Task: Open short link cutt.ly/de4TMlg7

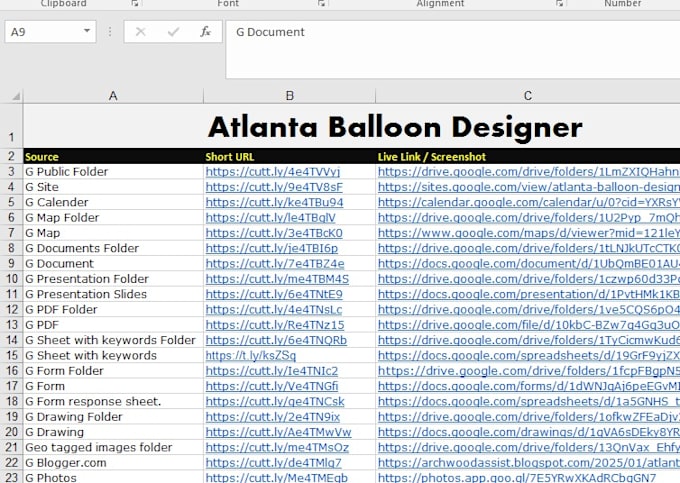Action: [x=274, y=463]
